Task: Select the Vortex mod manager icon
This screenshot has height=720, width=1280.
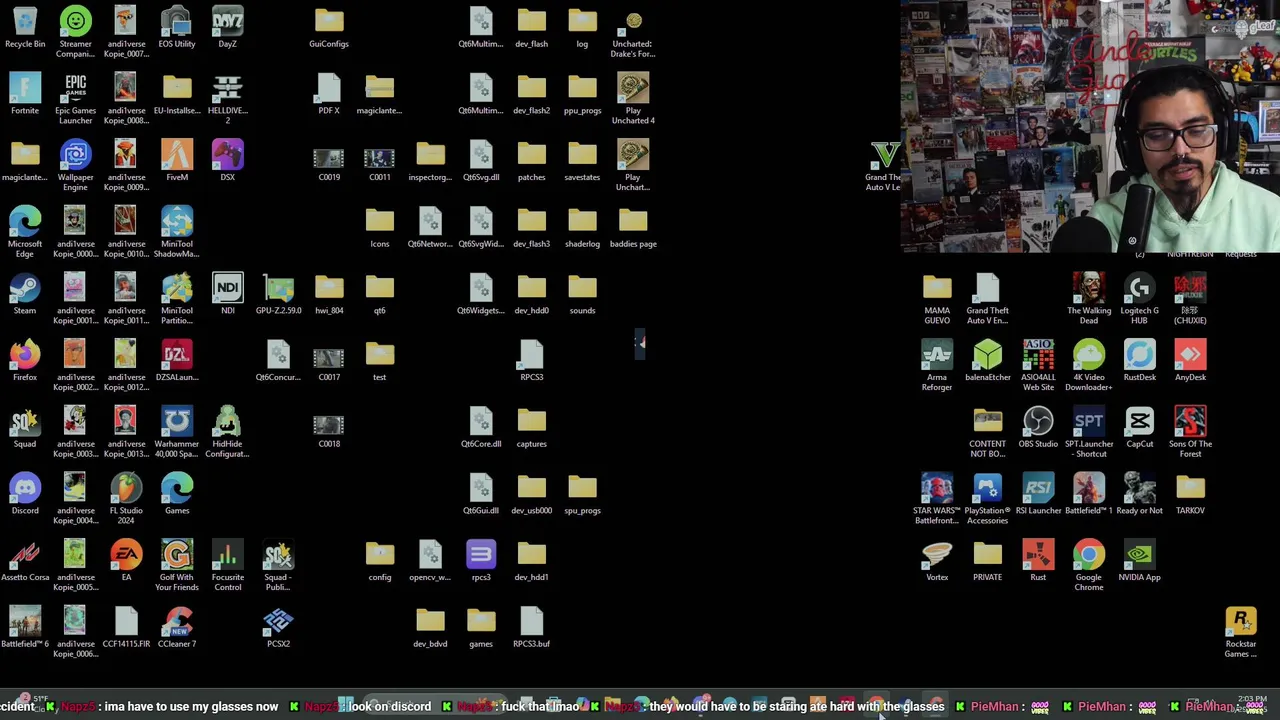Action: click(x=937, y=561)
